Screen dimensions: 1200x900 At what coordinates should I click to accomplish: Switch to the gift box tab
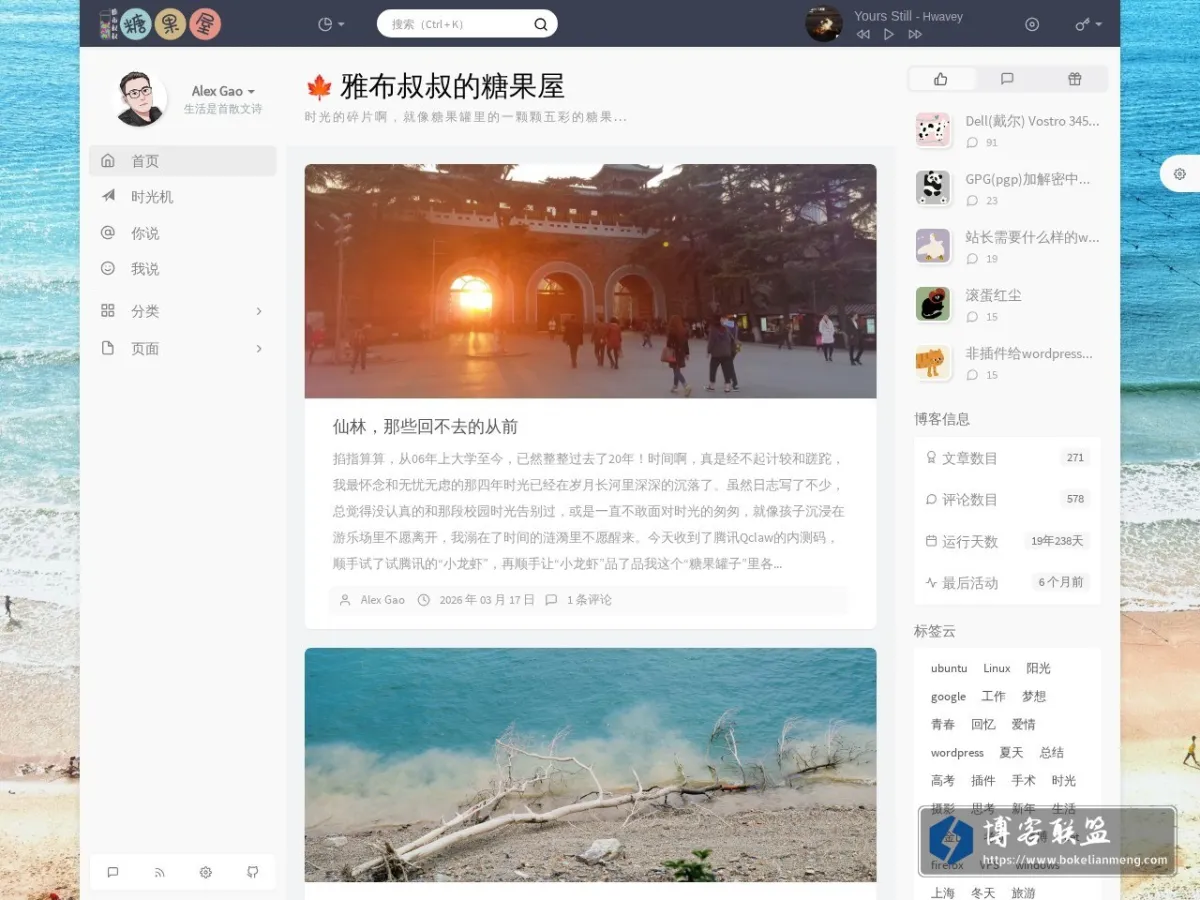point(1074,79)
